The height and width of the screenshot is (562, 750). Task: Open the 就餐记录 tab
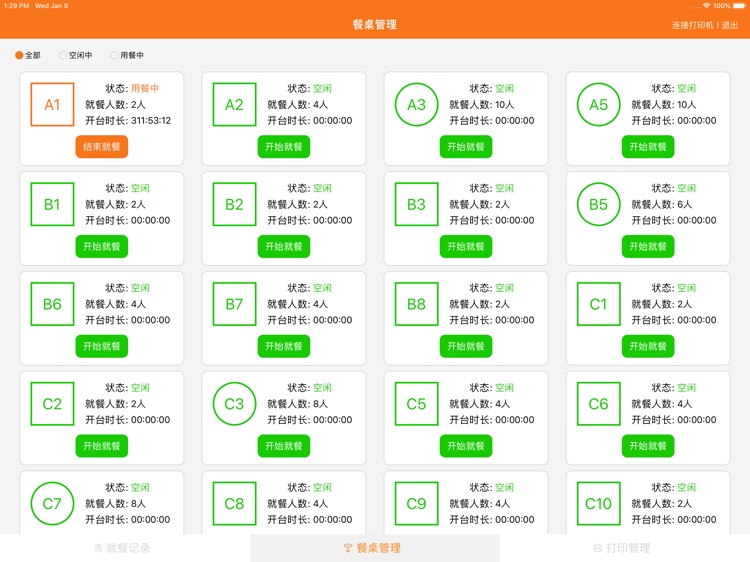coord(122,548)
